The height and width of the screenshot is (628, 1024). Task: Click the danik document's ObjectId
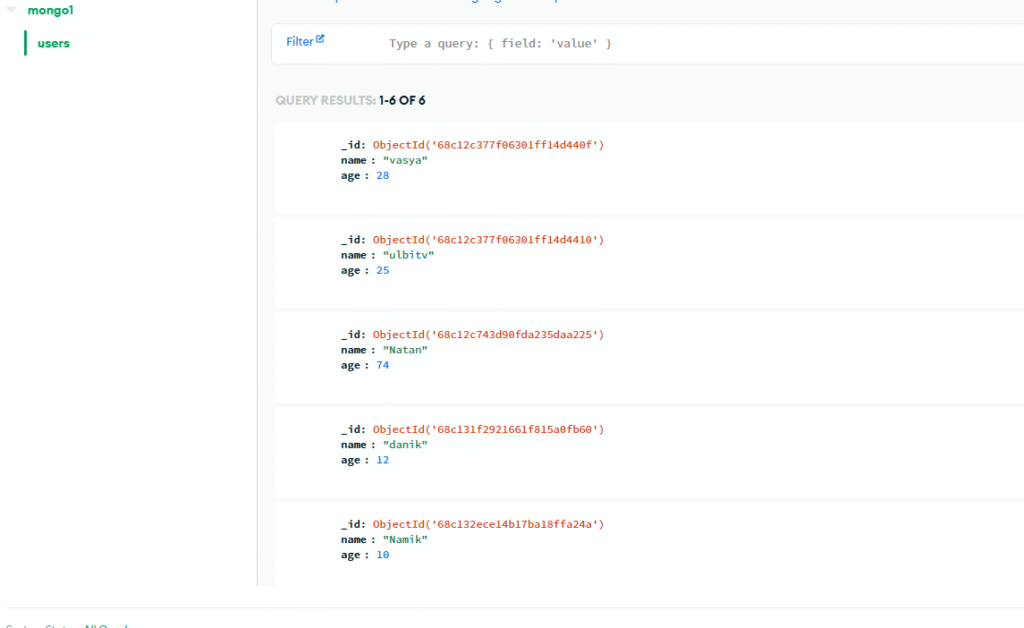pos(488,430)
